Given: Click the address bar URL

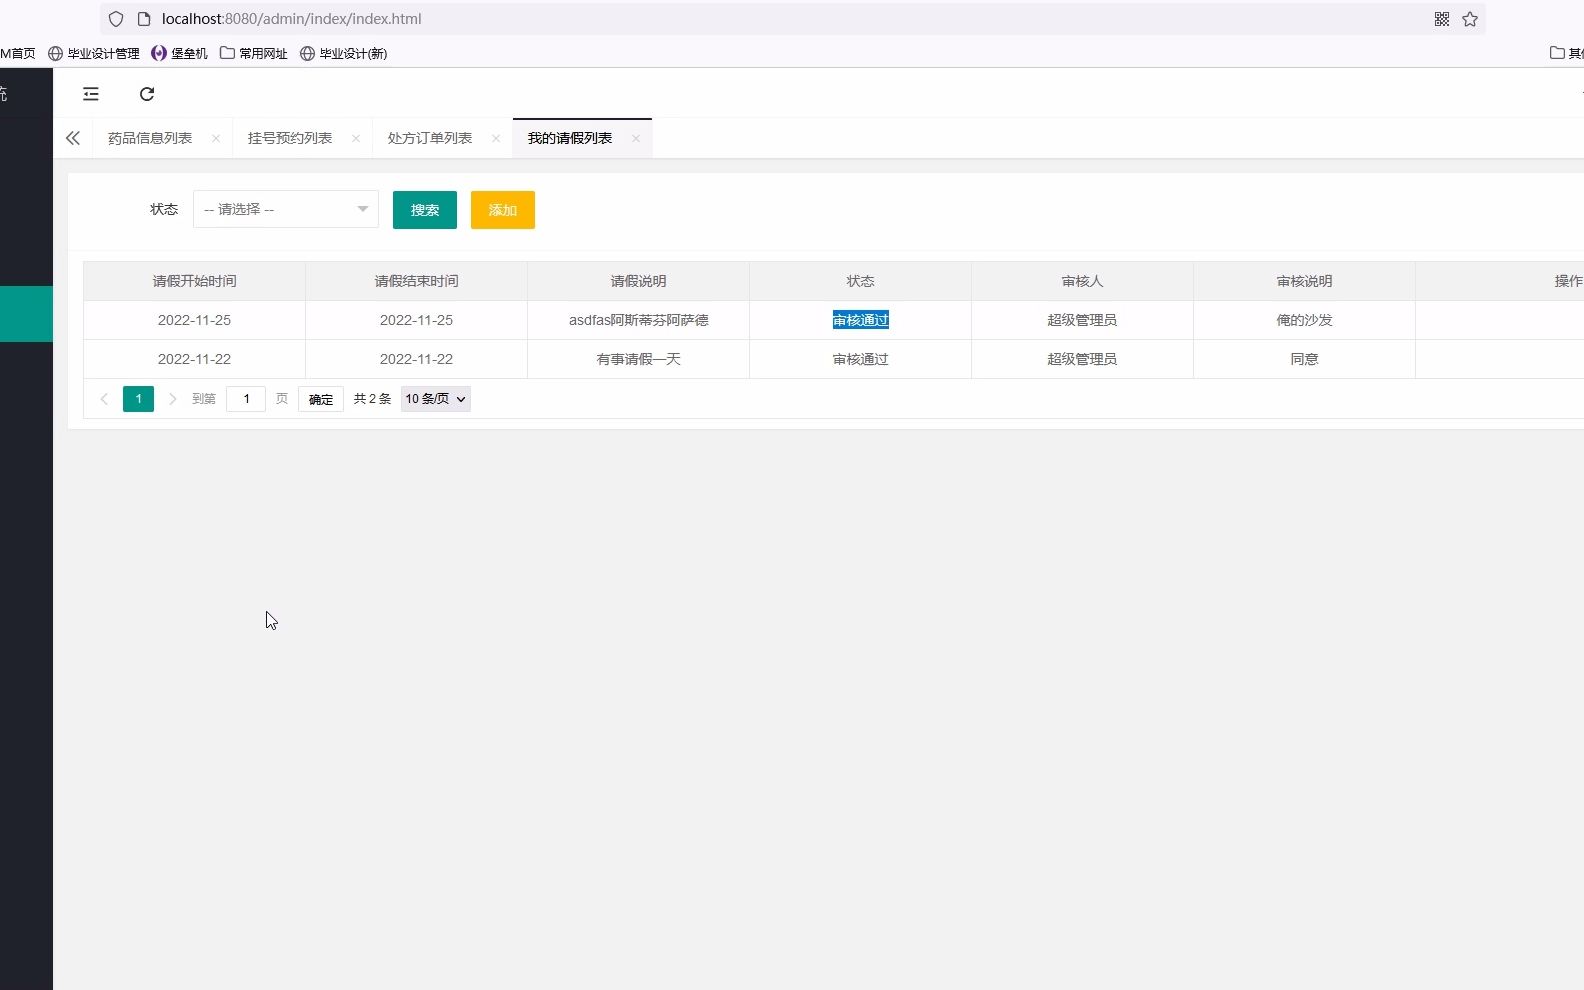Looking at the screenshot, I should coord(291,19).
